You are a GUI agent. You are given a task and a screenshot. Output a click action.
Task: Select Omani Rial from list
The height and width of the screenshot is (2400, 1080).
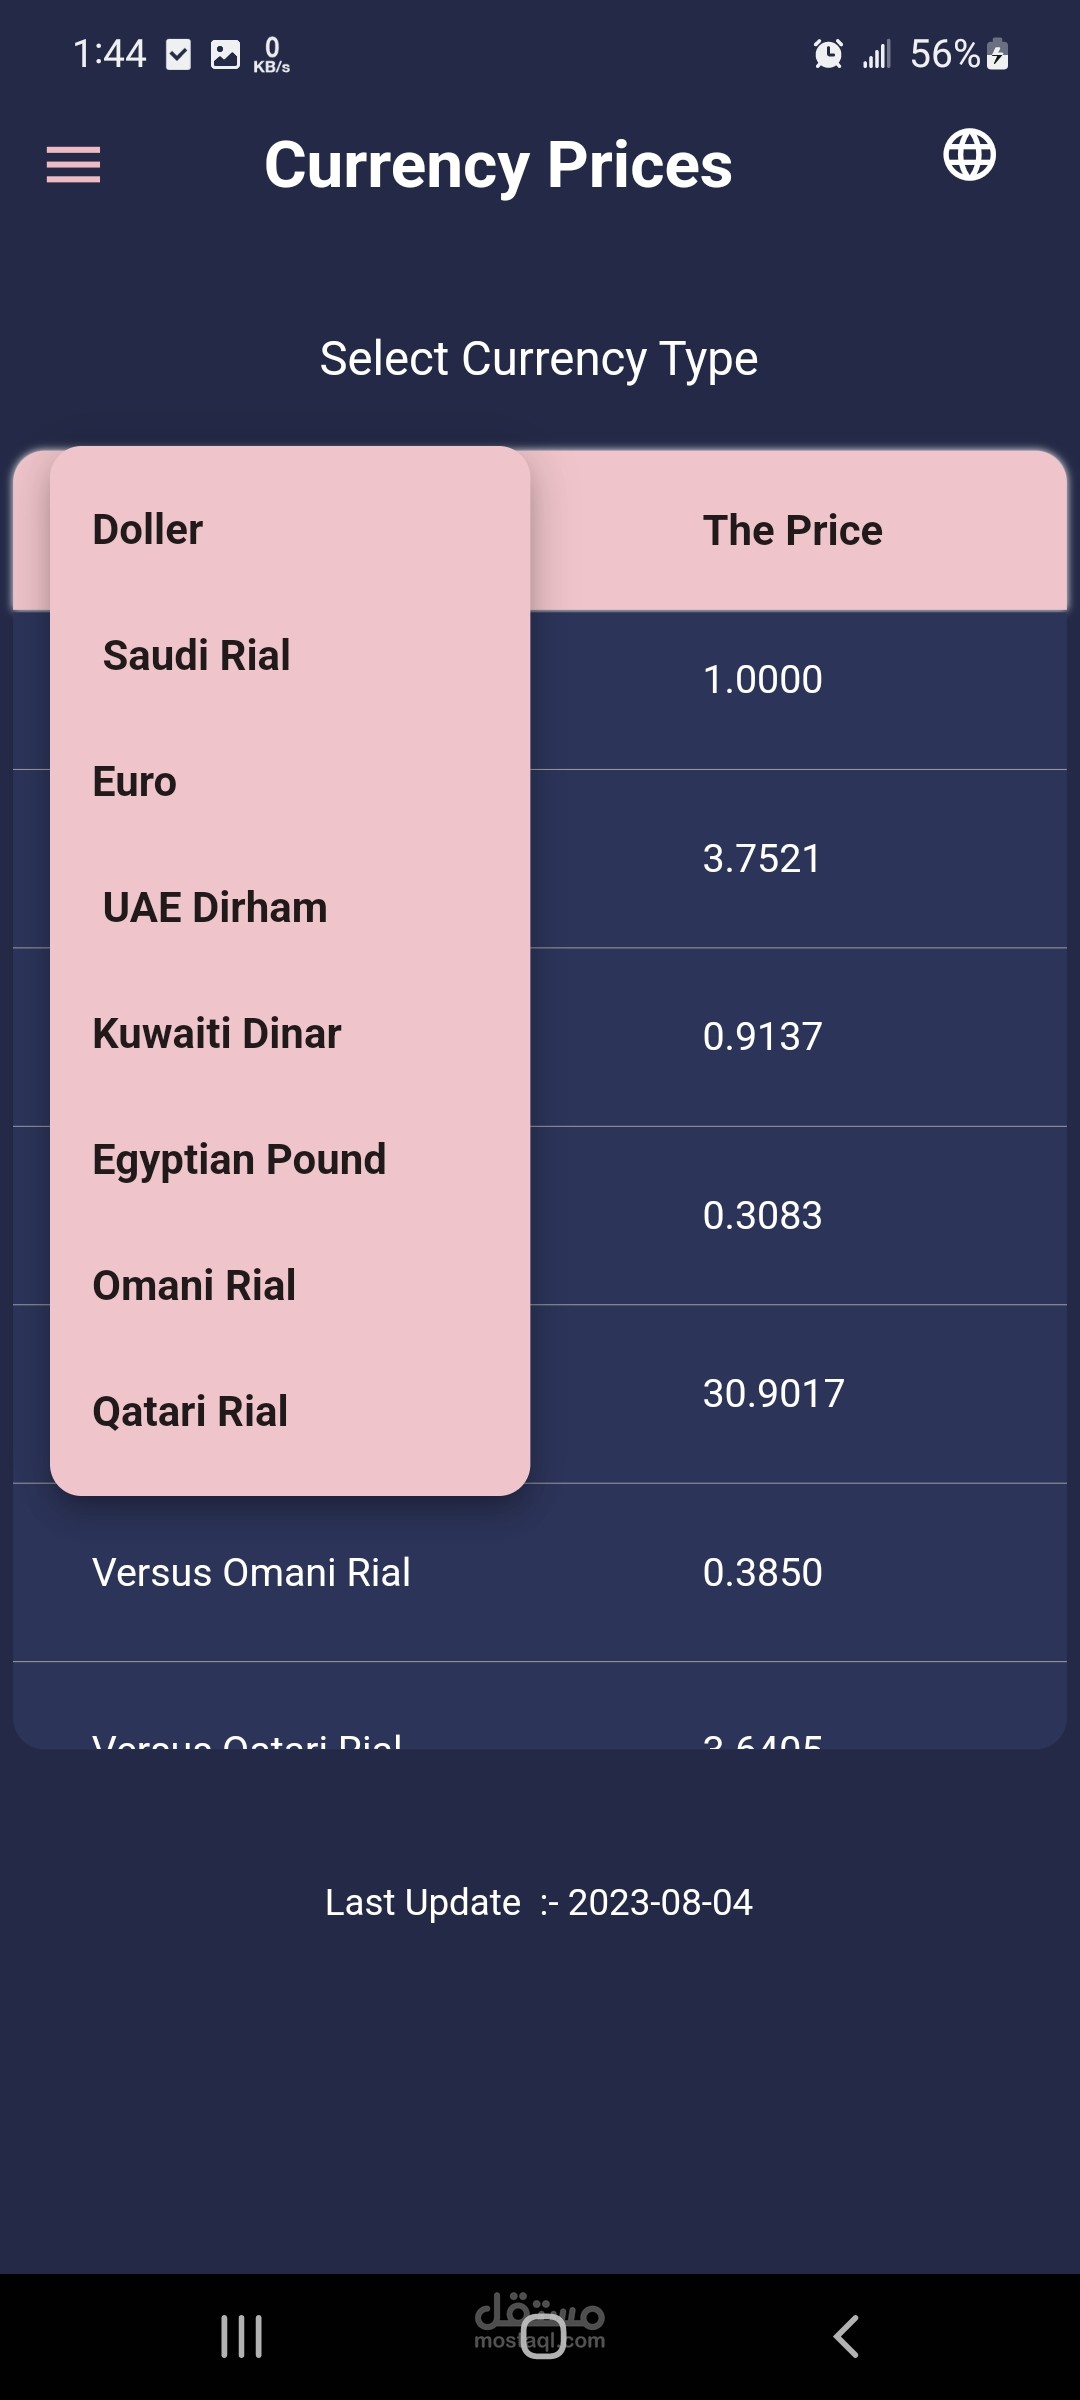pyautogui.click(x=290, y=1286)
